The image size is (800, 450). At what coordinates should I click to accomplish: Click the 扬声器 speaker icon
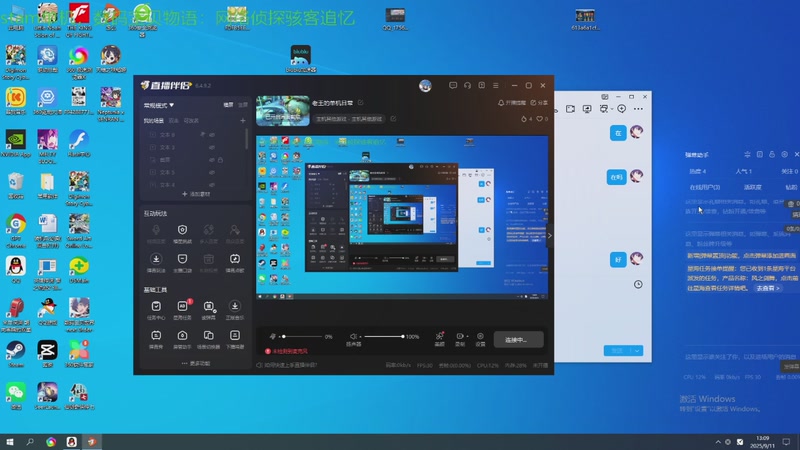353,337
